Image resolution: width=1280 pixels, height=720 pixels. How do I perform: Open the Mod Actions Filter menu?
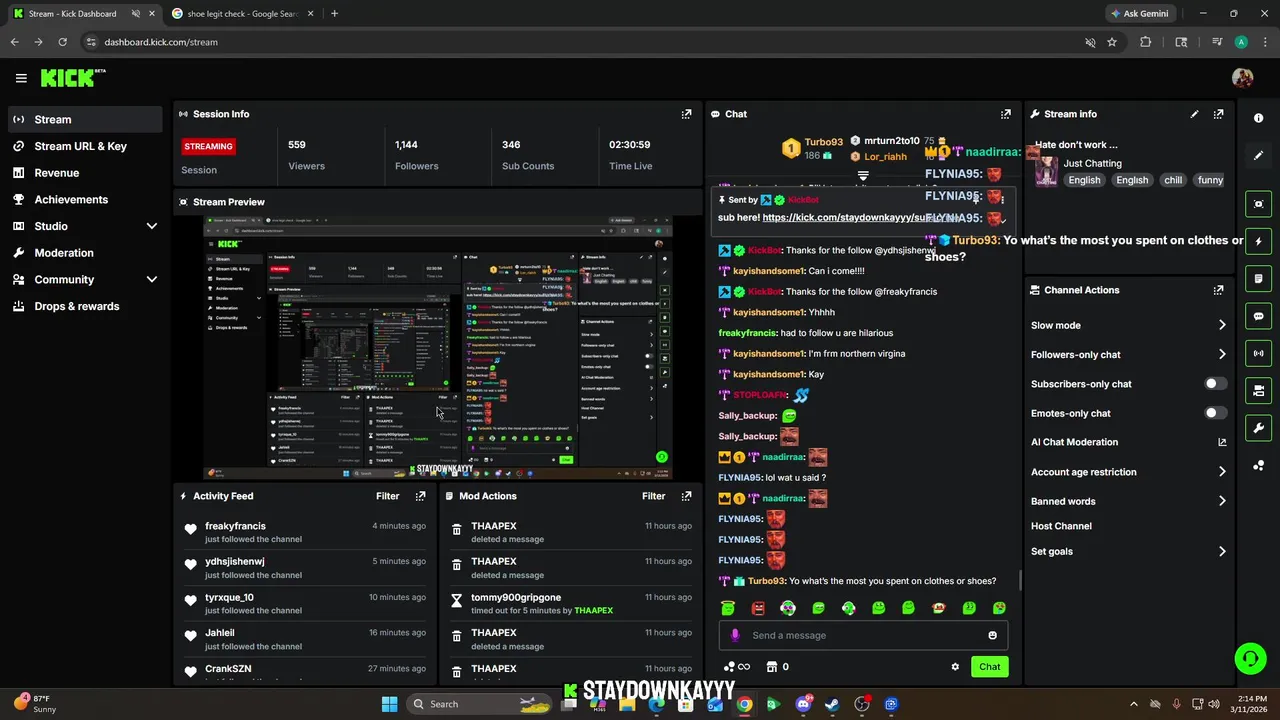(654, 496)
